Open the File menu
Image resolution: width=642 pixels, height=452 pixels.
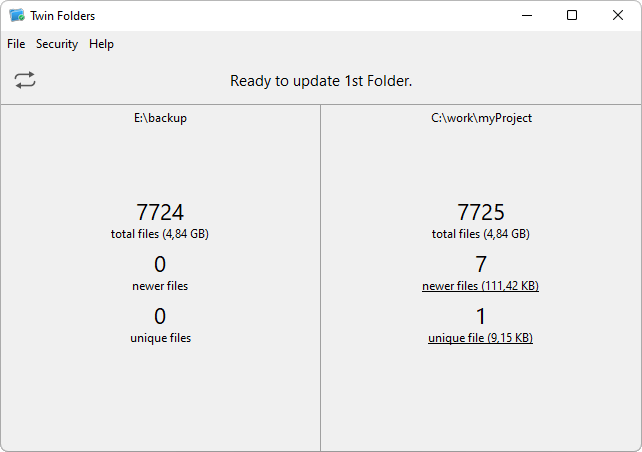16,44
